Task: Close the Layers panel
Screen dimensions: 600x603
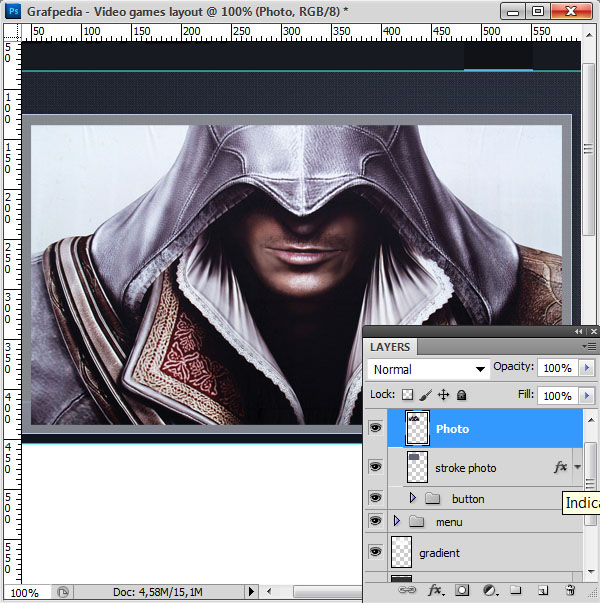Action: point(594,331)
